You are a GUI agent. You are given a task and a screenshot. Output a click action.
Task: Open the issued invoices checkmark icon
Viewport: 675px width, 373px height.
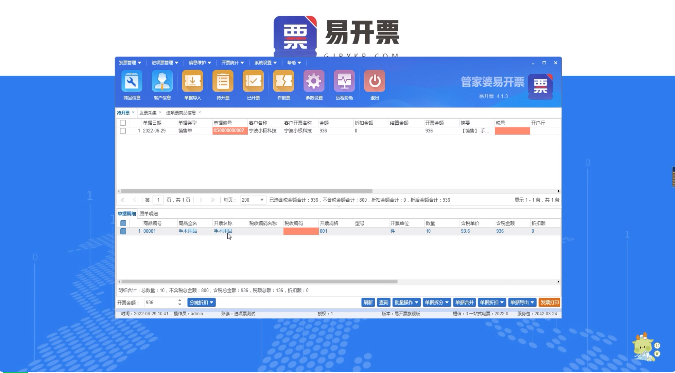coord(253,81)
